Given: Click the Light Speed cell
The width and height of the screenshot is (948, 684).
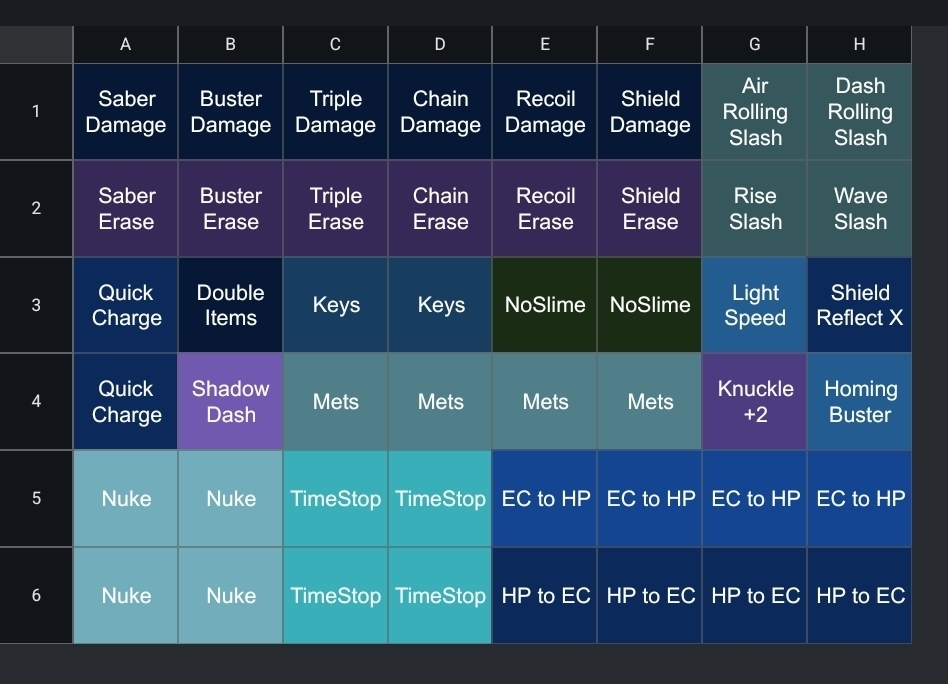Looking at the screenshot, I should pyautogui.click(x=755, y=305).
